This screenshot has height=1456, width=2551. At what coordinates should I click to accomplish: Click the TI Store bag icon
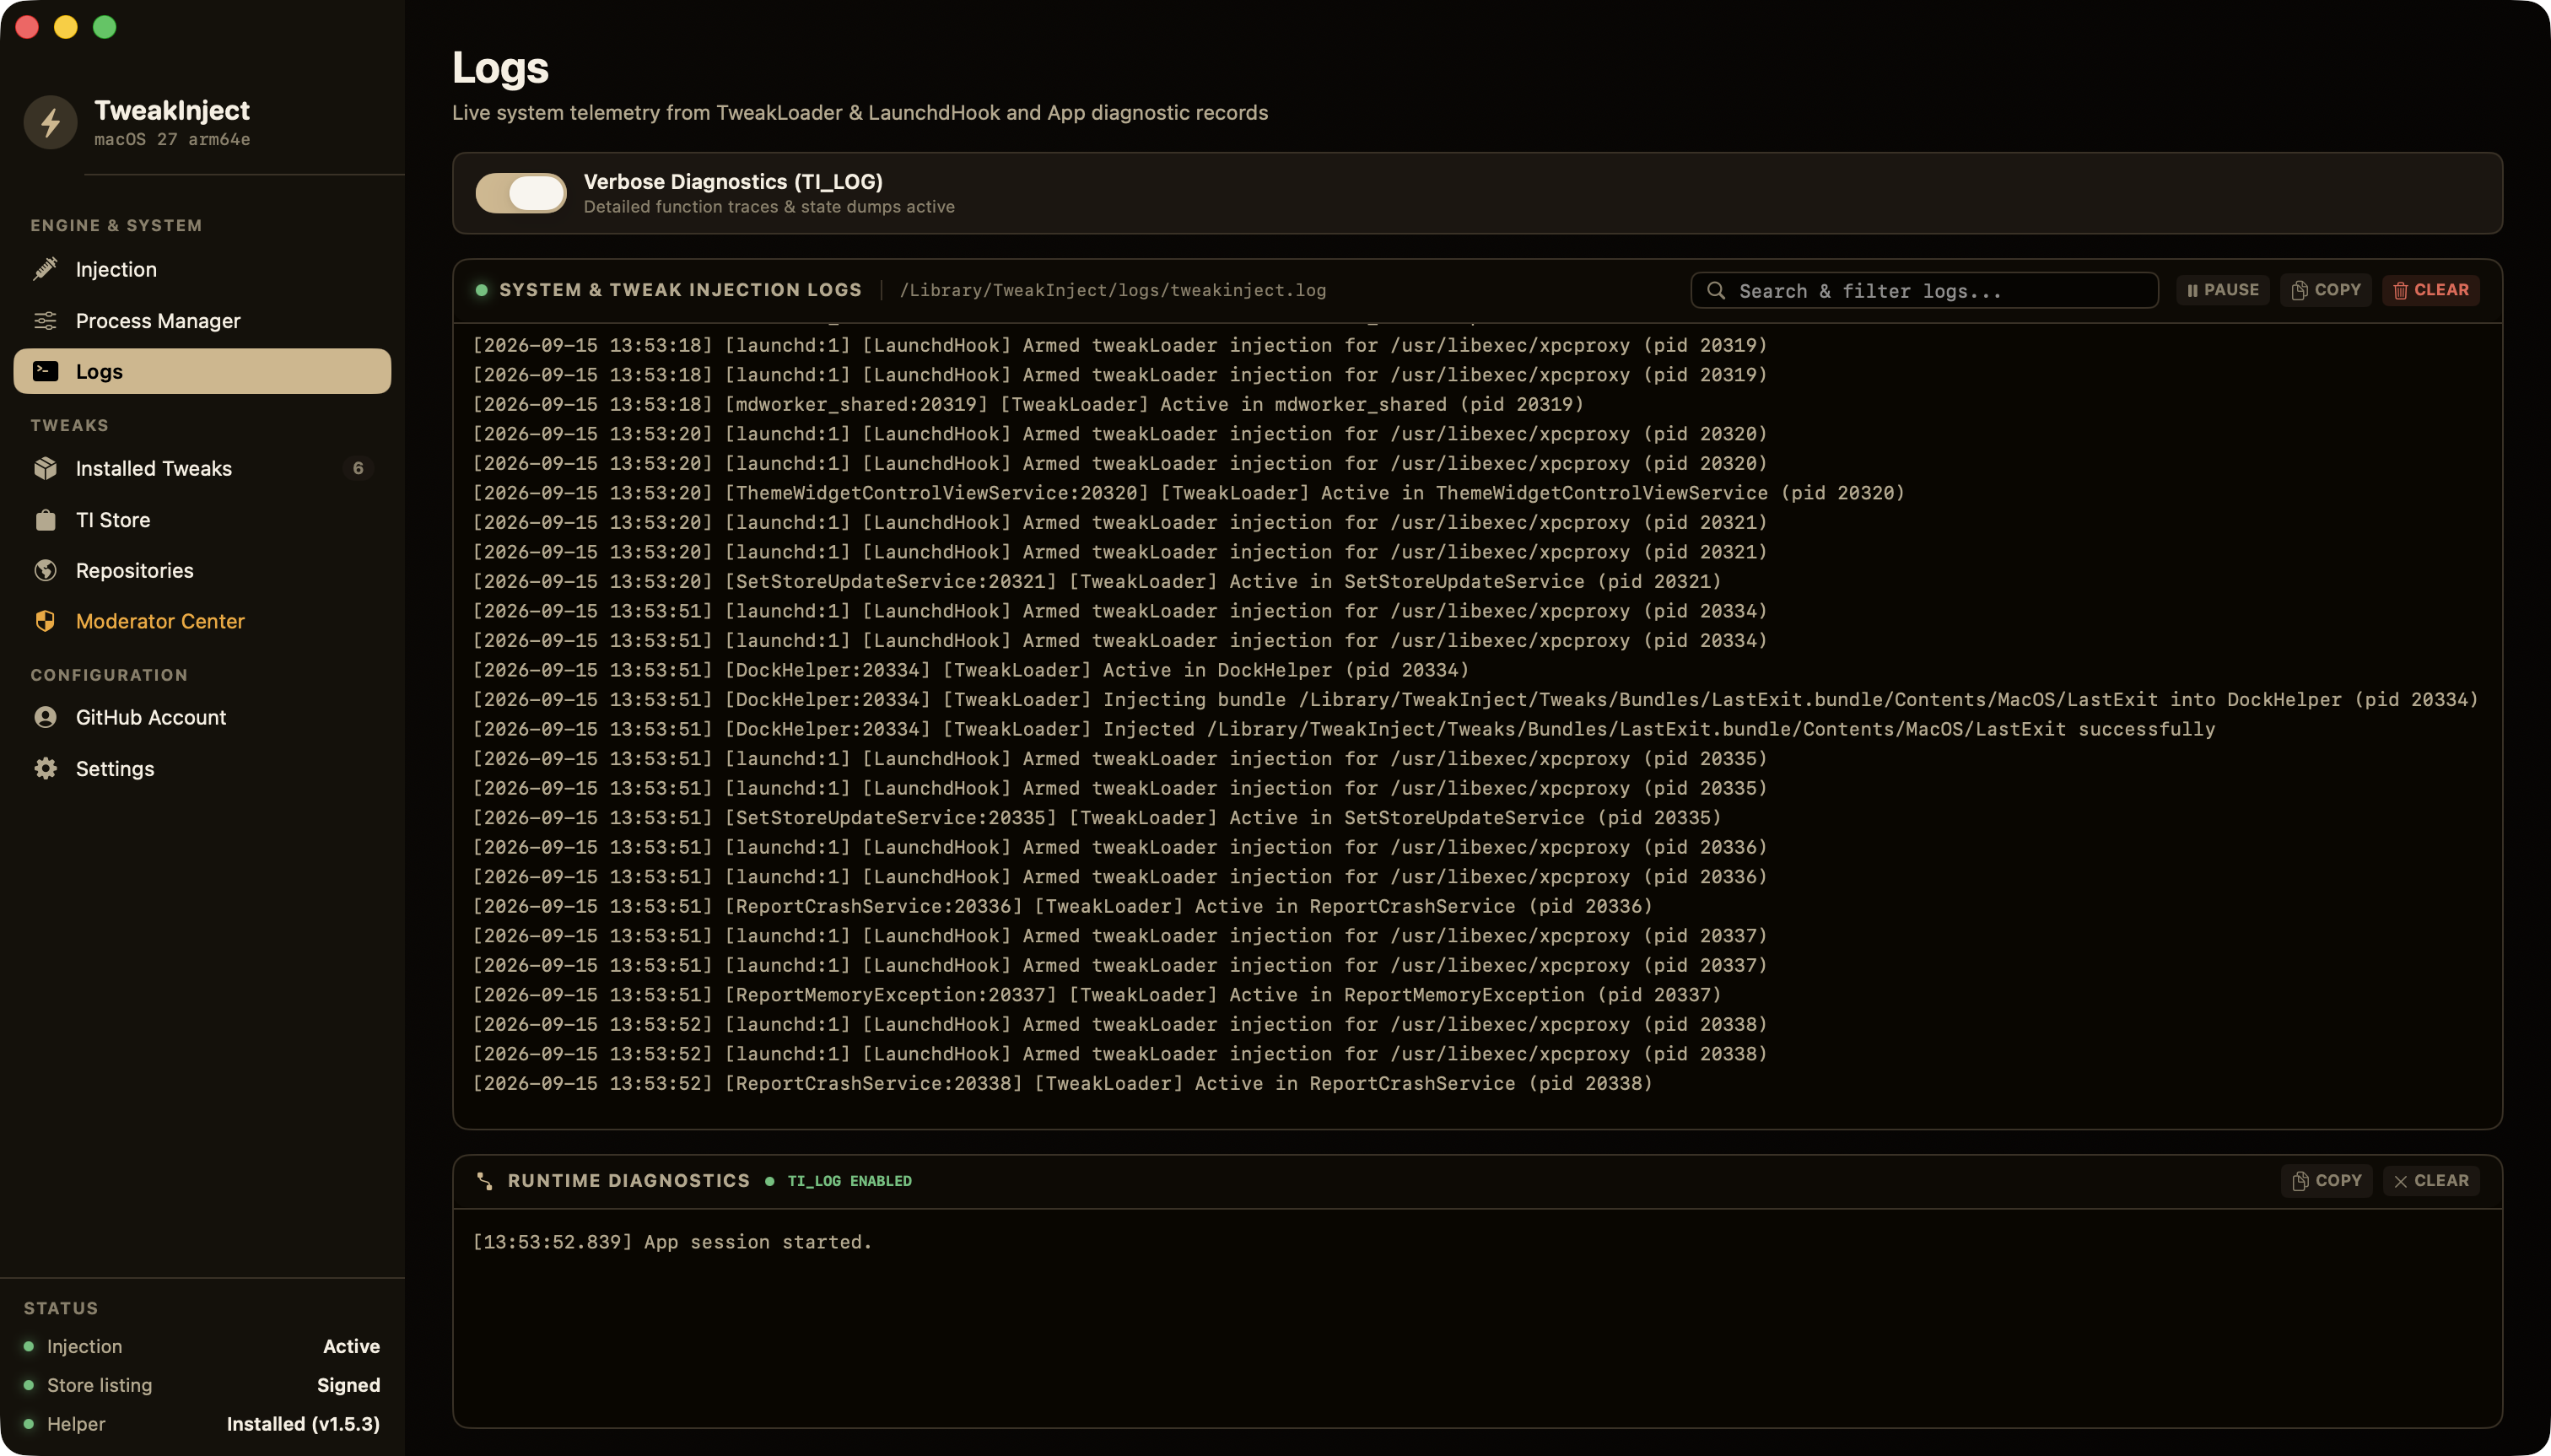pos(45,519)
